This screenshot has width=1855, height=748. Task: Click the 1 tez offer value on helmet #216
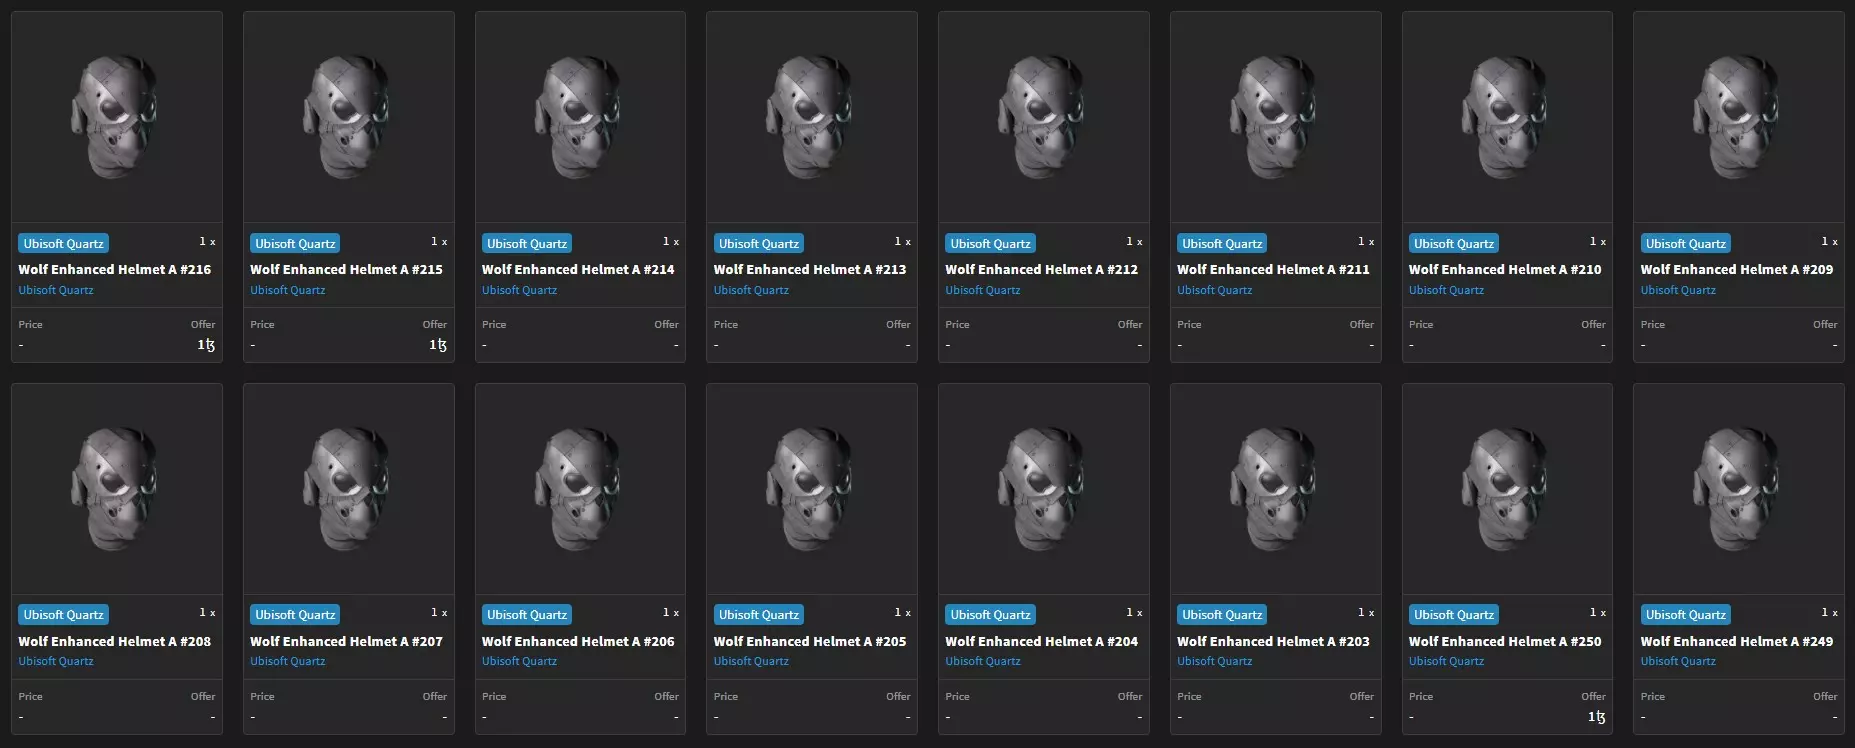tap(206, 345)
